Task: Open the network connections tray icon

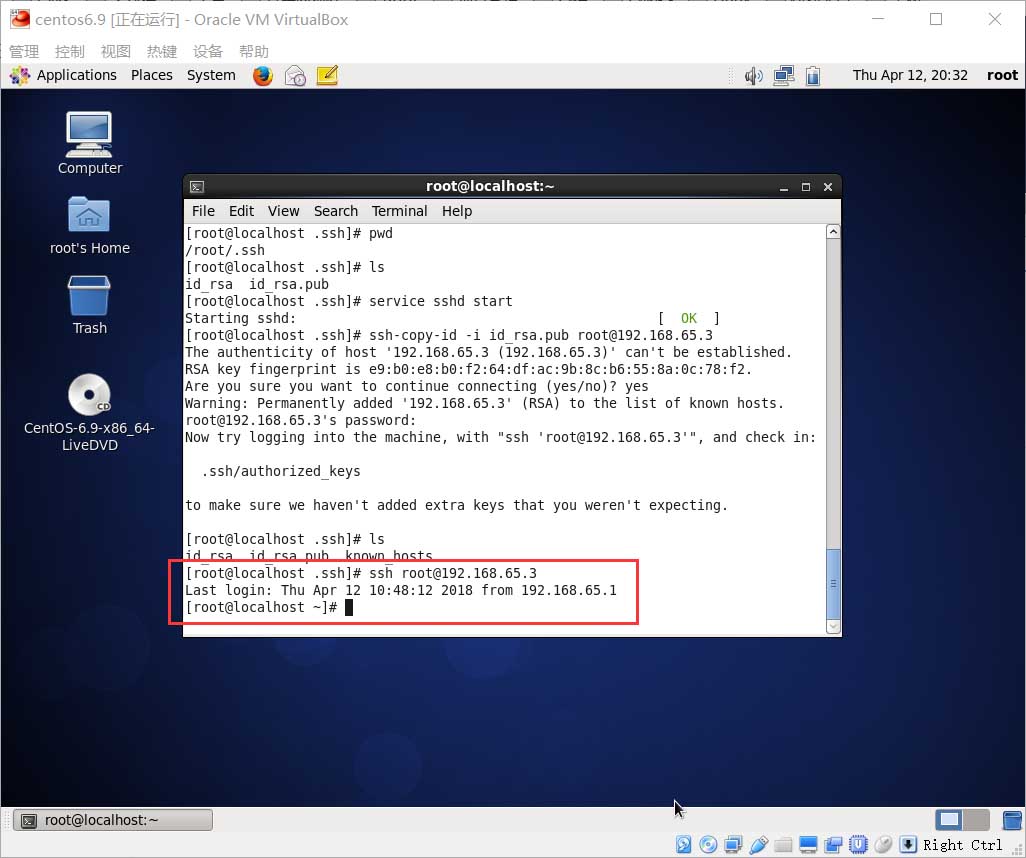Action: coord(784,75)
